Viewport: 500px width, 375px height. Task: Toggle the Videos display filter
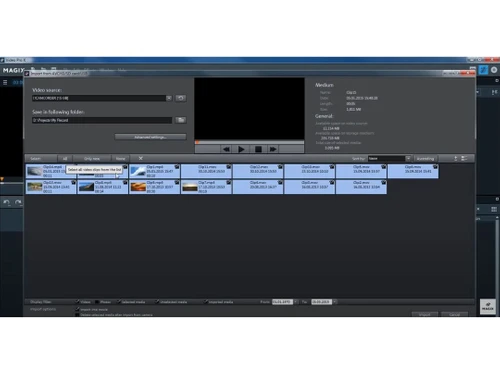pos(78,302)
